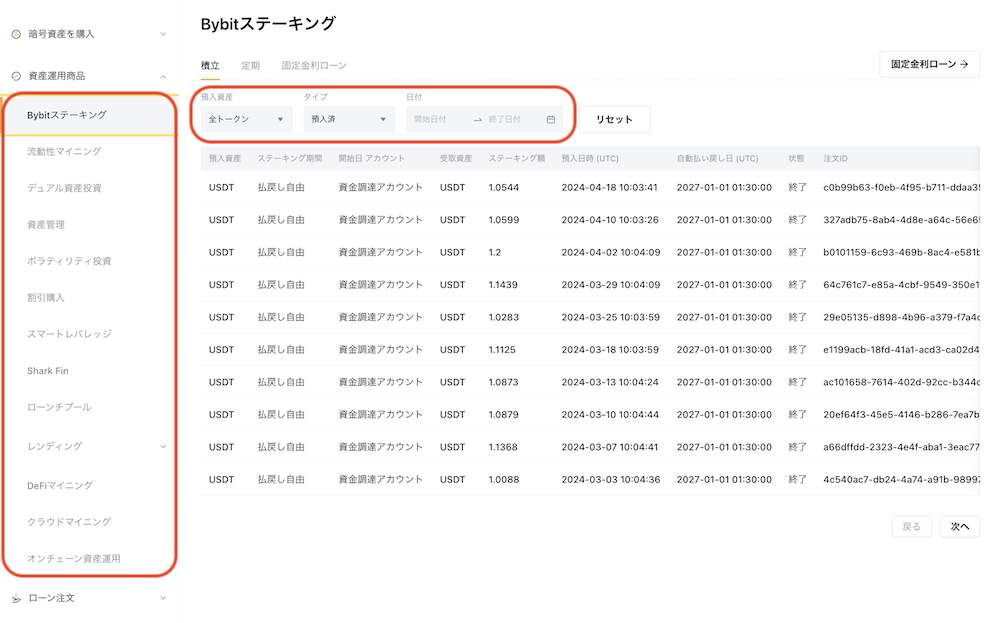Click the 自動払い戻し日 (UTC) column header
The image size is (1000, 623).
(x=717, y=158)
